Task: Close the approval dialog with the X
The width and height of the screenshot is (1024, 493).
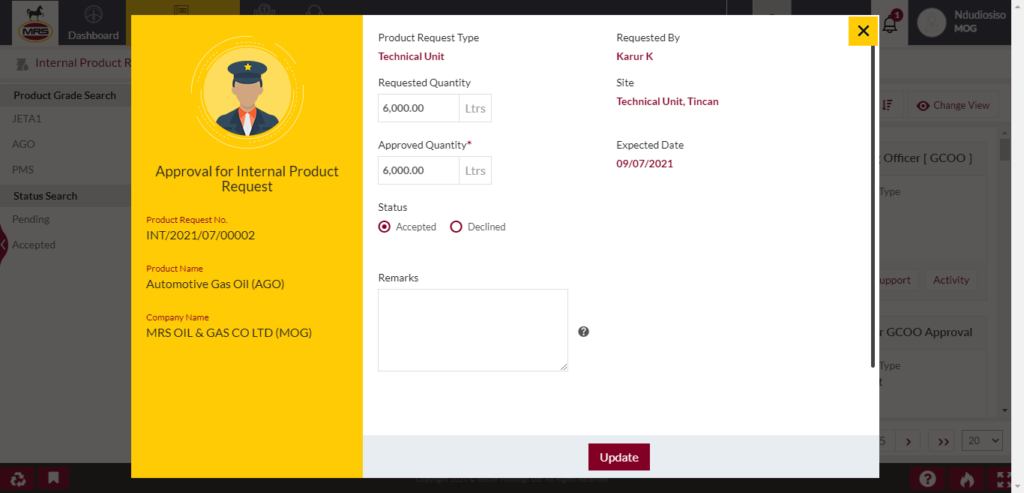Action: (863, 31)
